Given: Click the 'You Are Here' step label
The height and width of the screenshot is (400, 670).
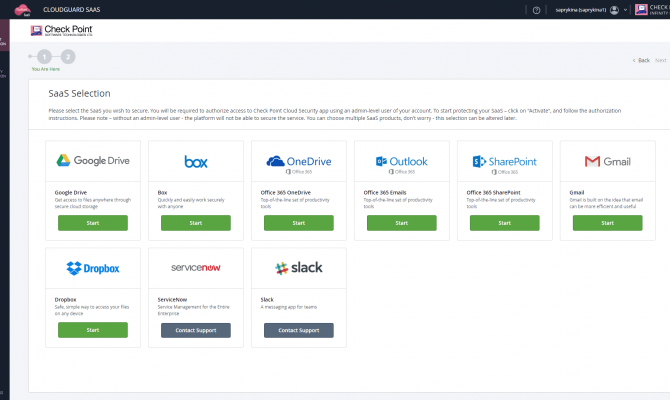Looking at the screenshot, I should [46, 69].
